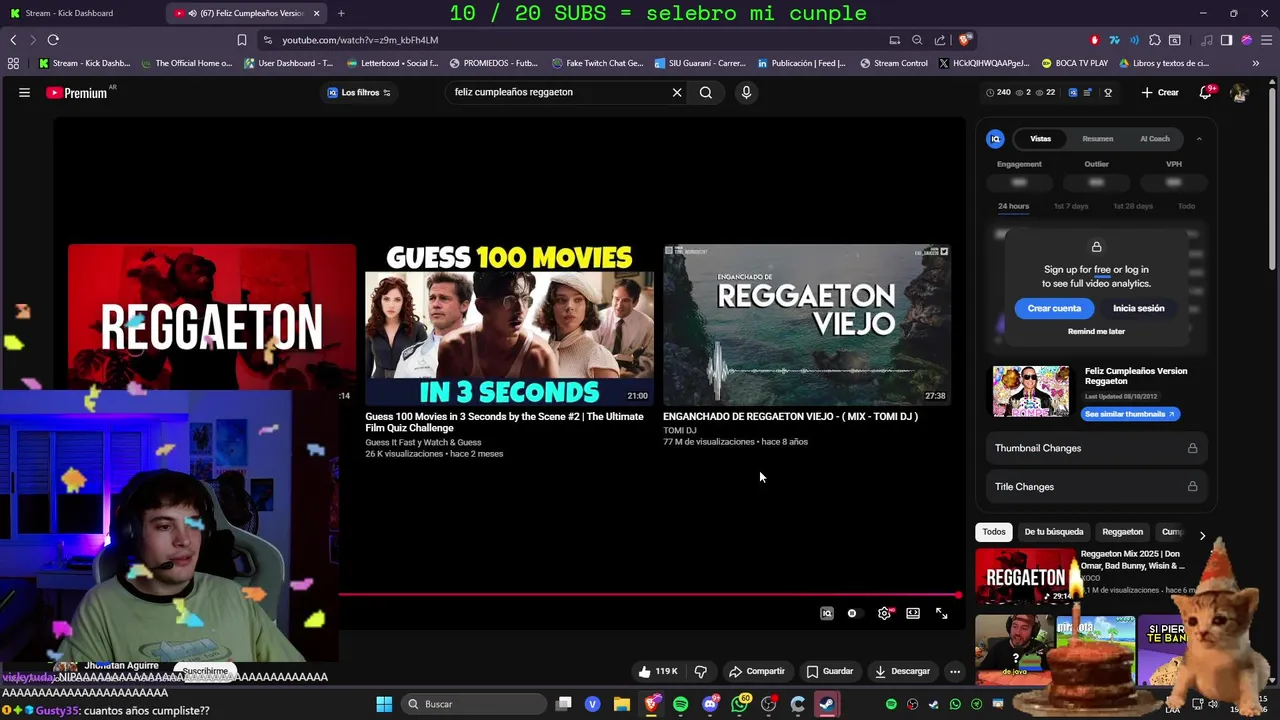Click the Crear button
The image size is (1280, 720).
coord(1160,92)
